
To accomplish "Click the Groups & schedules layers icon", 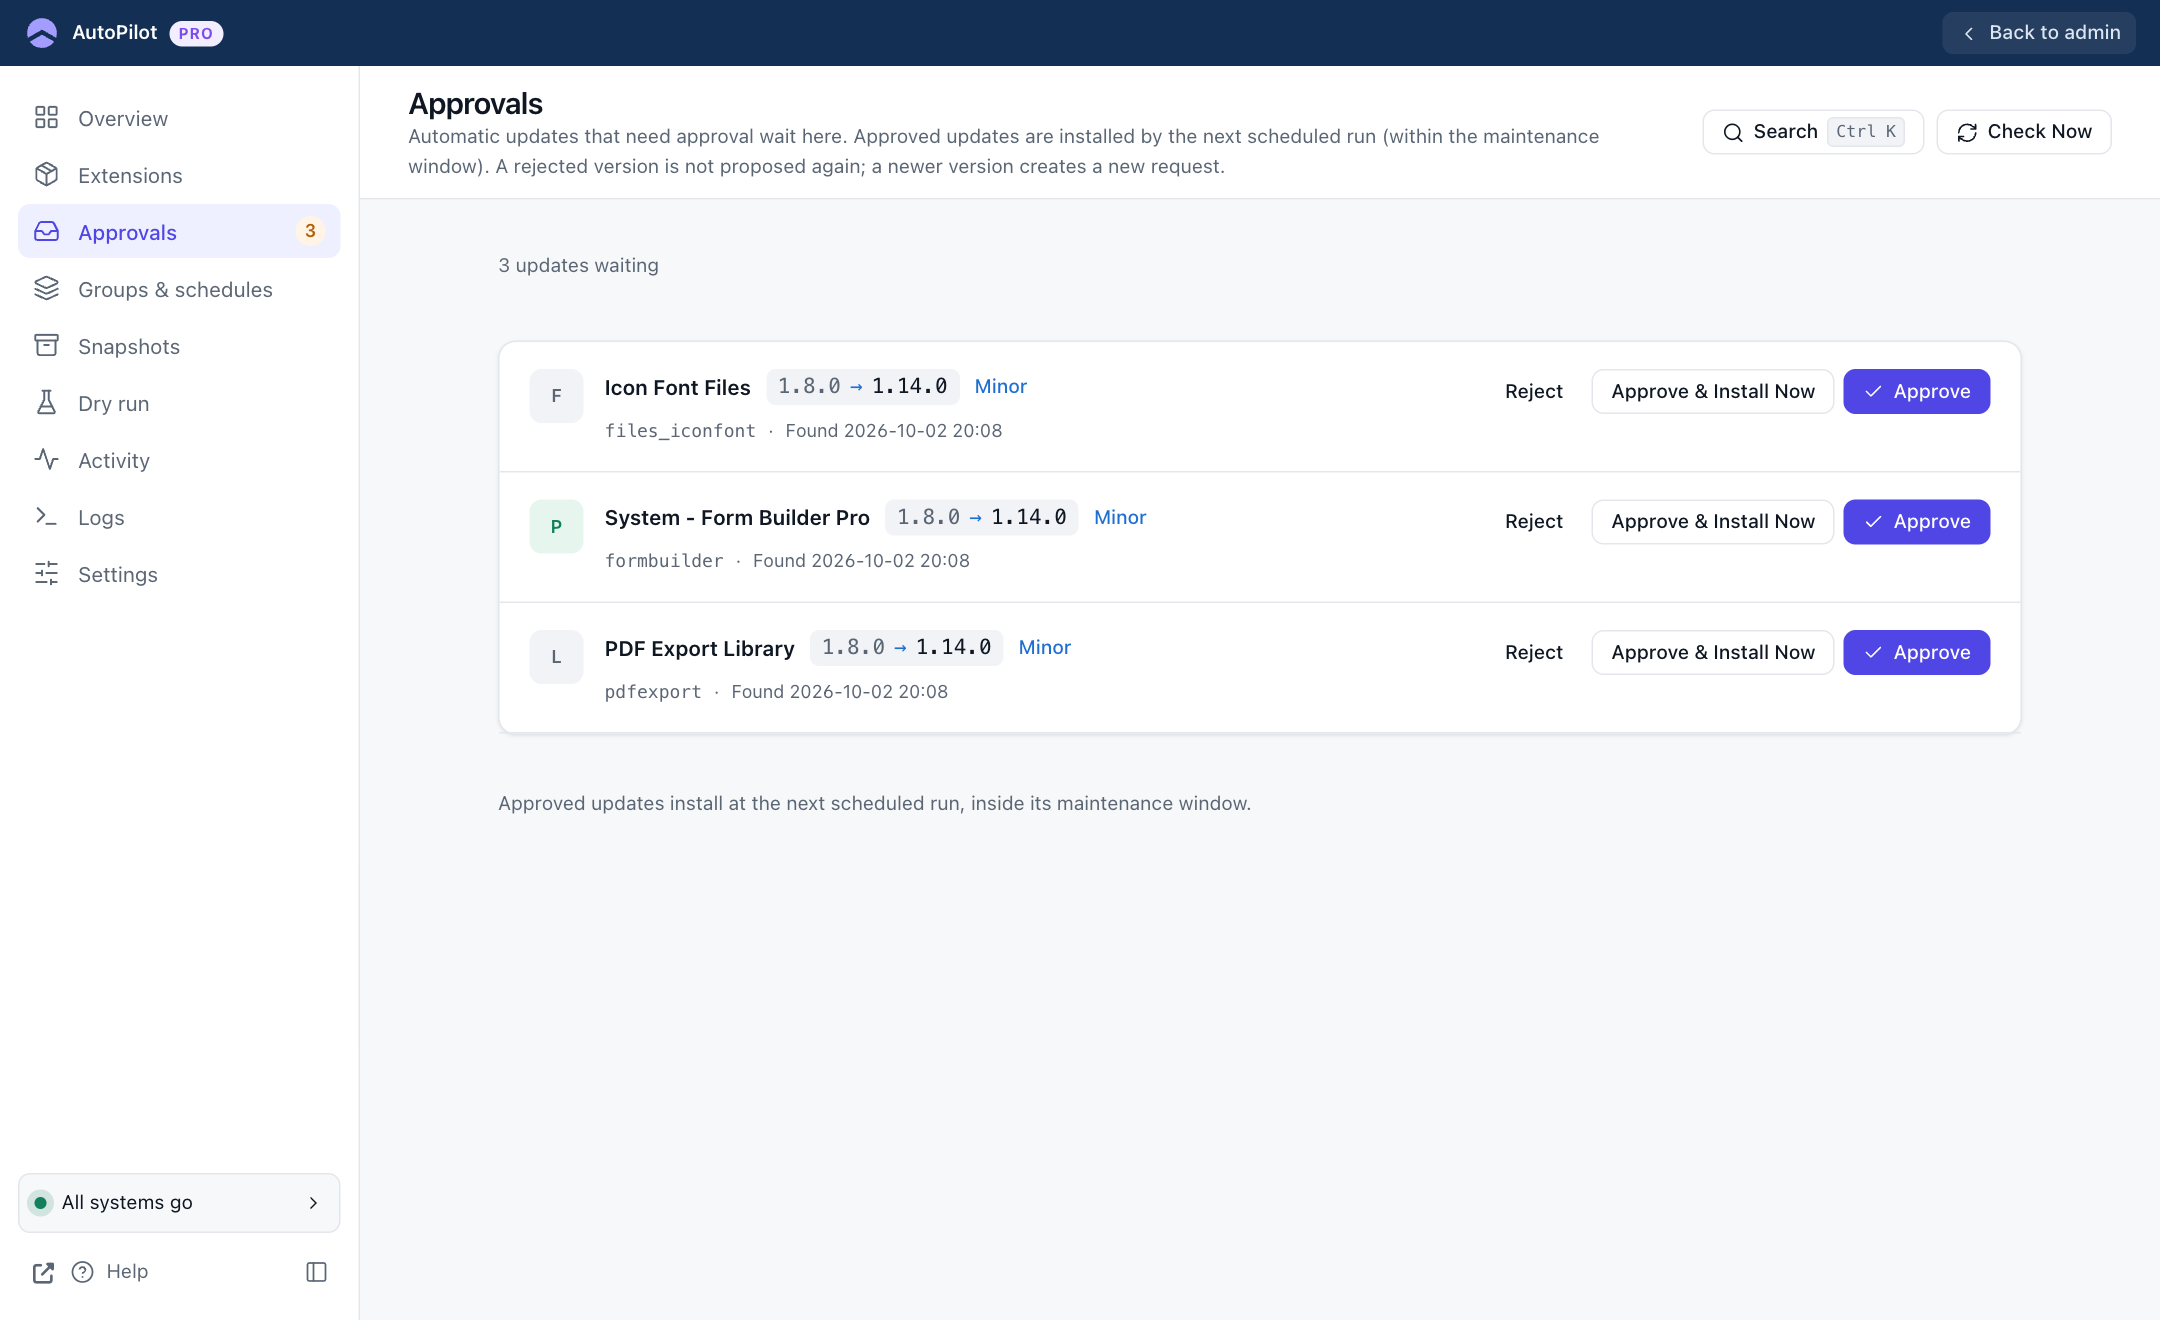I will pyautogui.click(x=46, y=289).
